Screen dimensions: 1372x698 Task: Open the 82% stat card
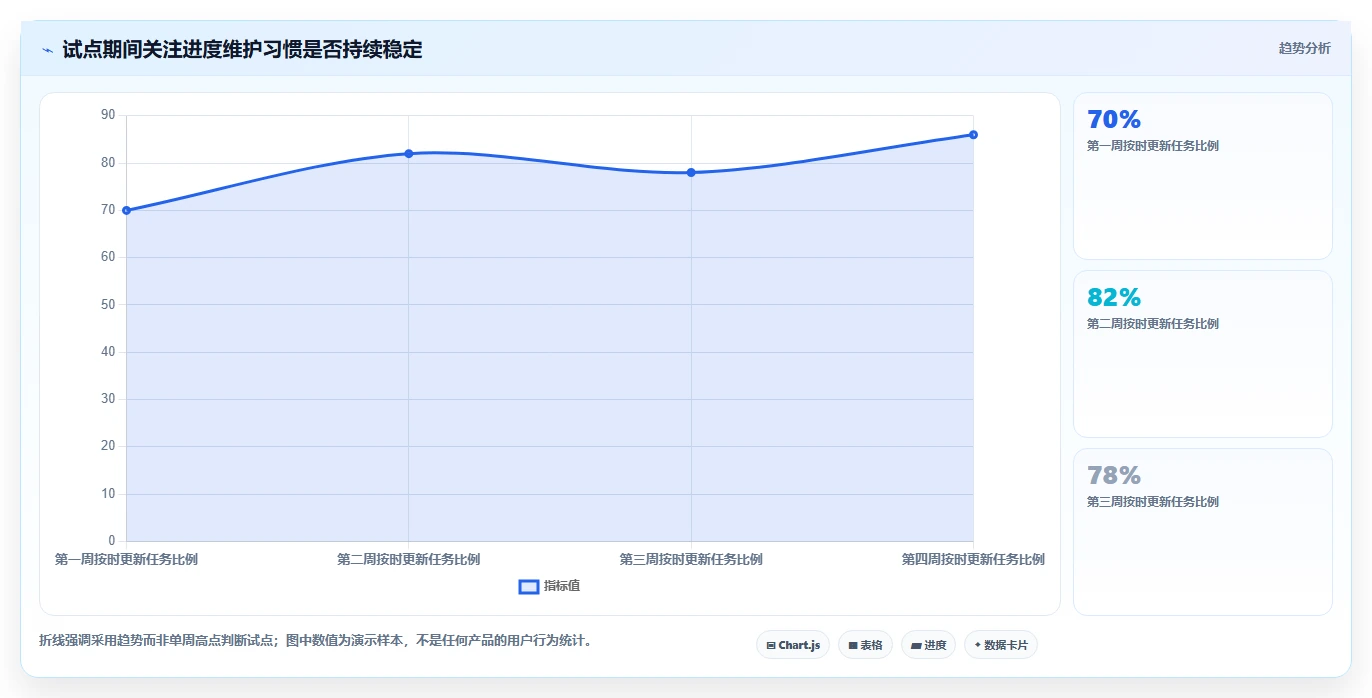coord(1203,354)
